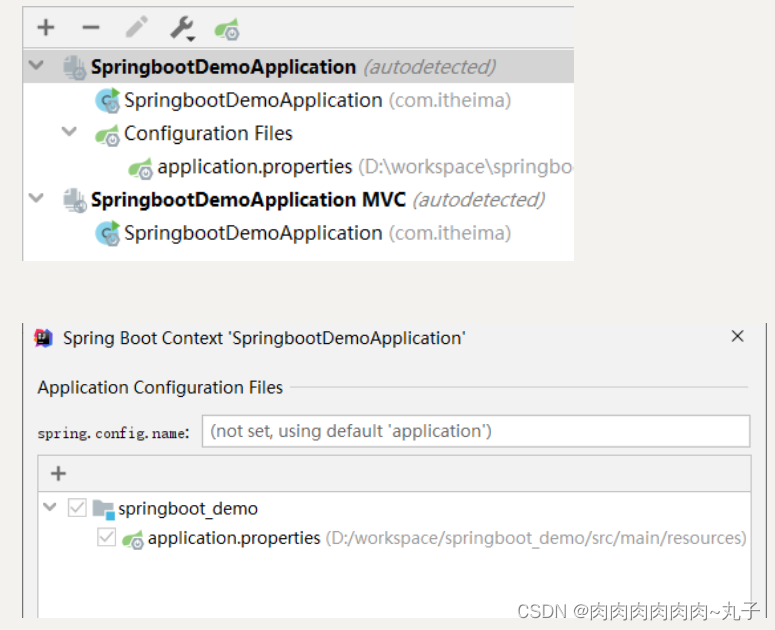Image resolution: width=775 pixels, height=630 pixels.
Task: Click the Spring leaf toolbar icon
Action: click(x=227, y=29)
